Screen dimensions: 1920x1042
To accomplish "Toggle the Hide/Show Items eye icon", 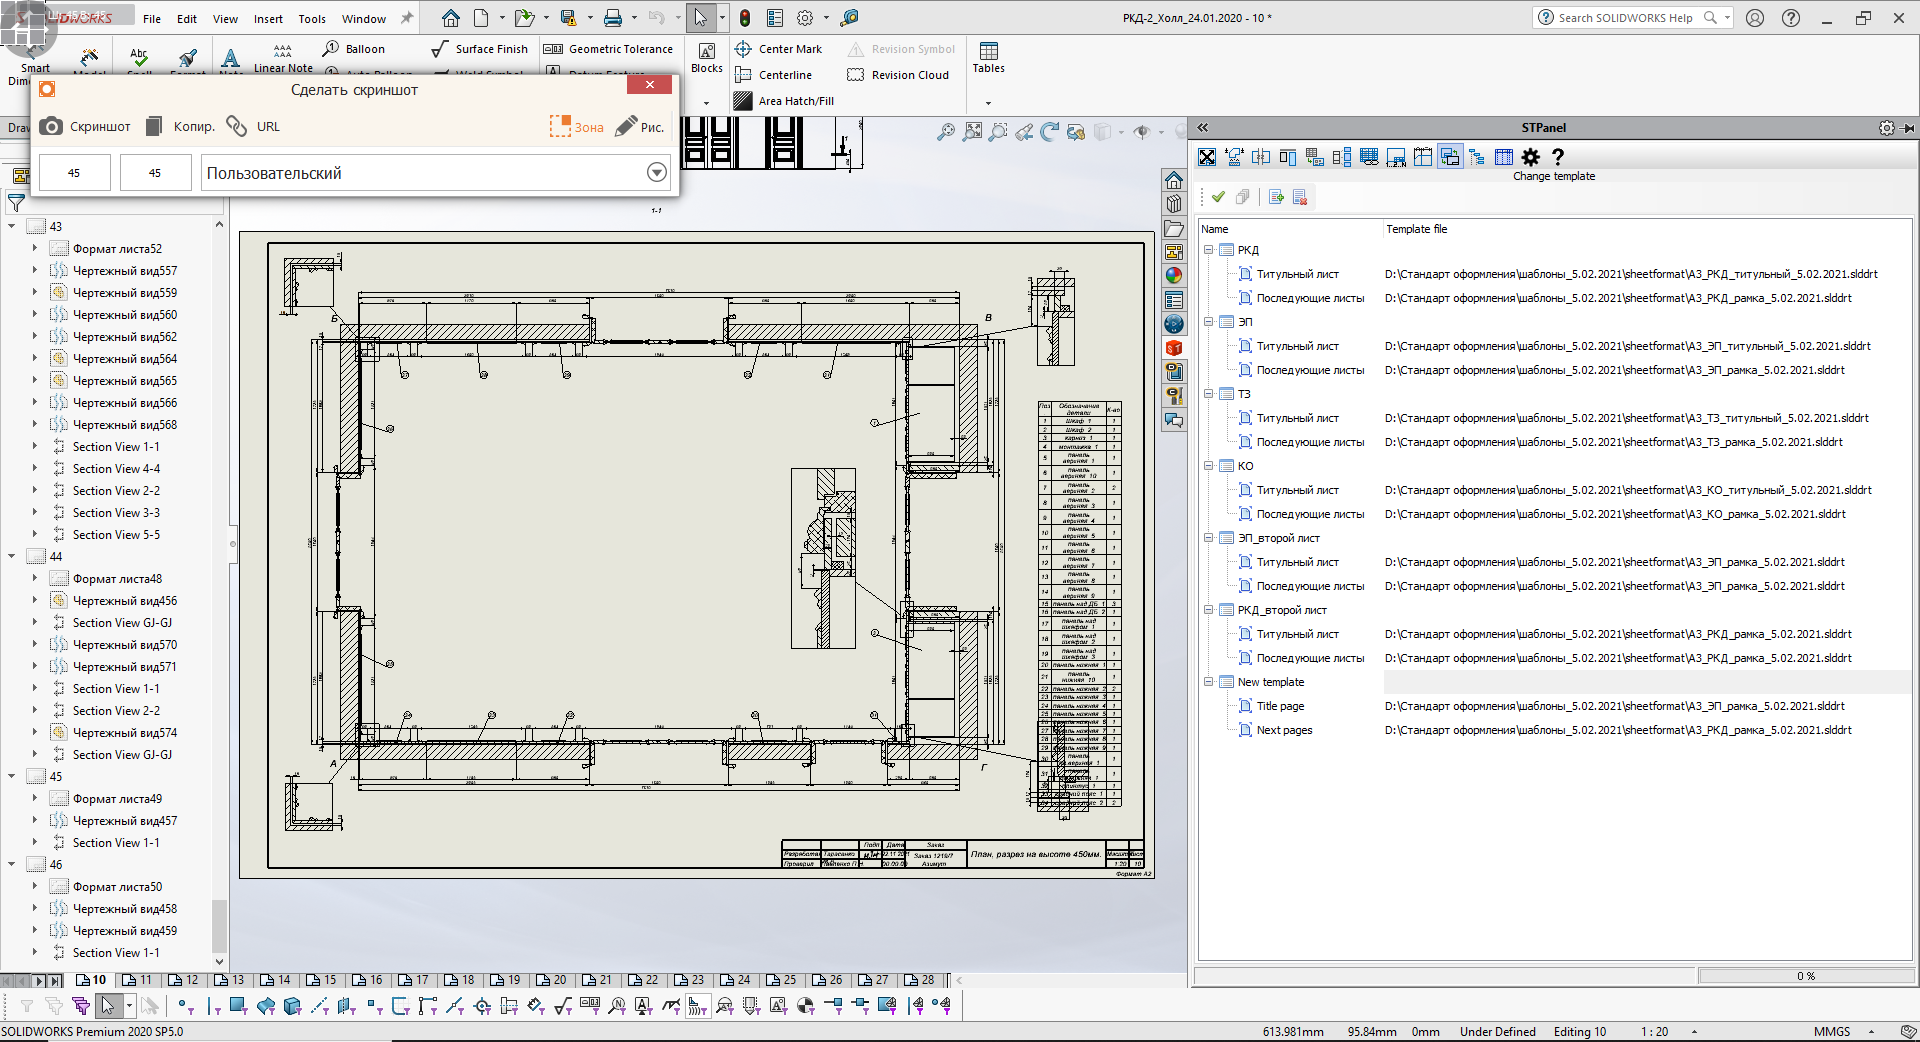I will pyautogui.click(x=1142, y=132).
